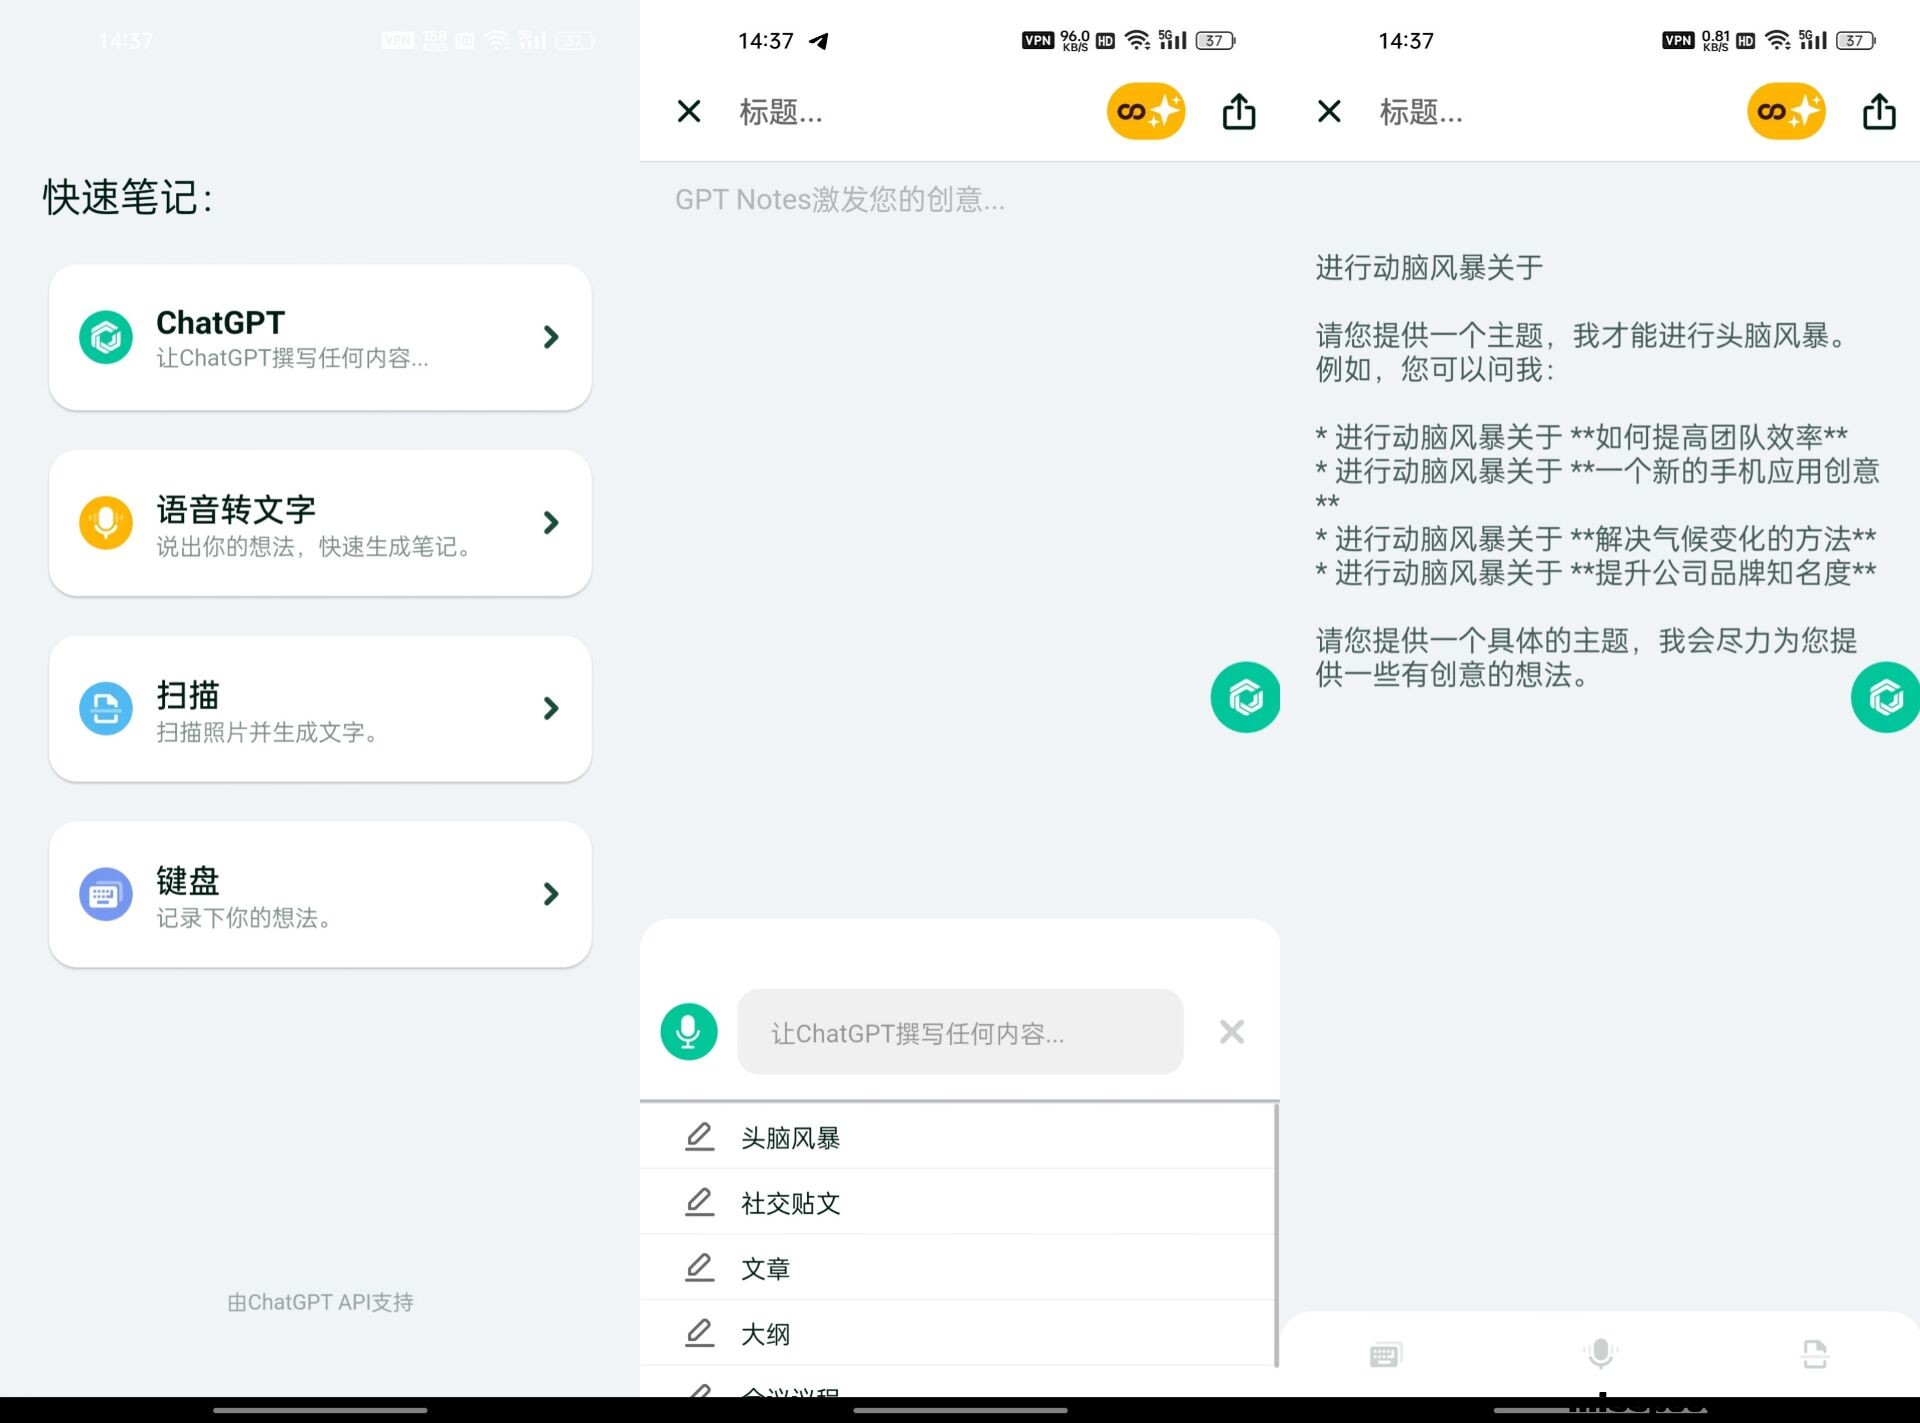Tap the VPN status icon in middle screen

click(1038, 41)
